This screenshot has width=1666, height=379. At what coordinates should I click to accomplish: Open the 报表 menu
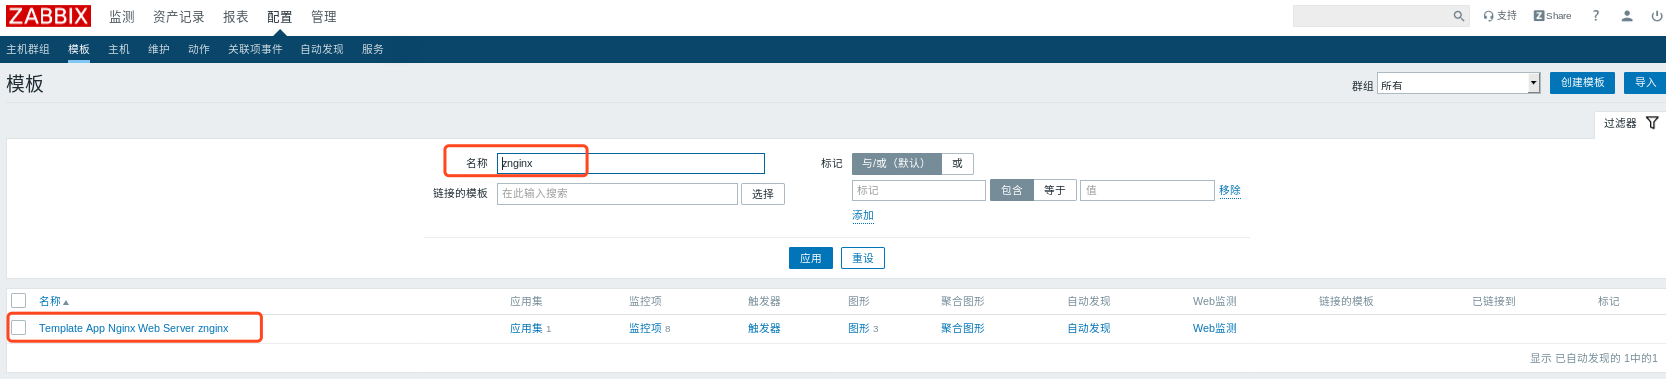(236, 17)
